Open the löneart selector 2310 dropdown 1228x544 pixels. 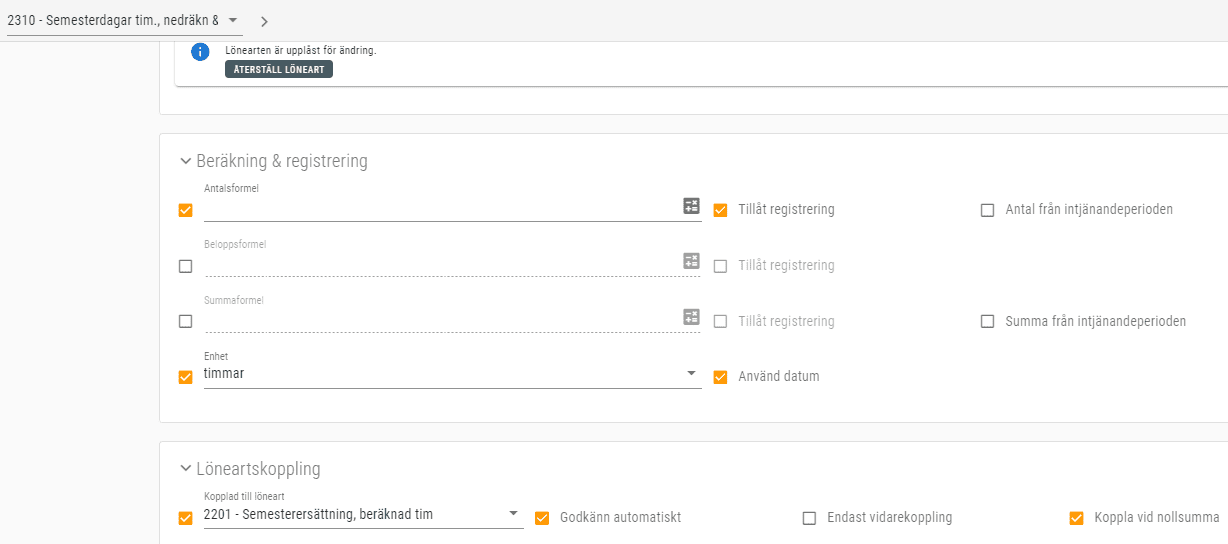pyautogui.click(x=233, y=20)
